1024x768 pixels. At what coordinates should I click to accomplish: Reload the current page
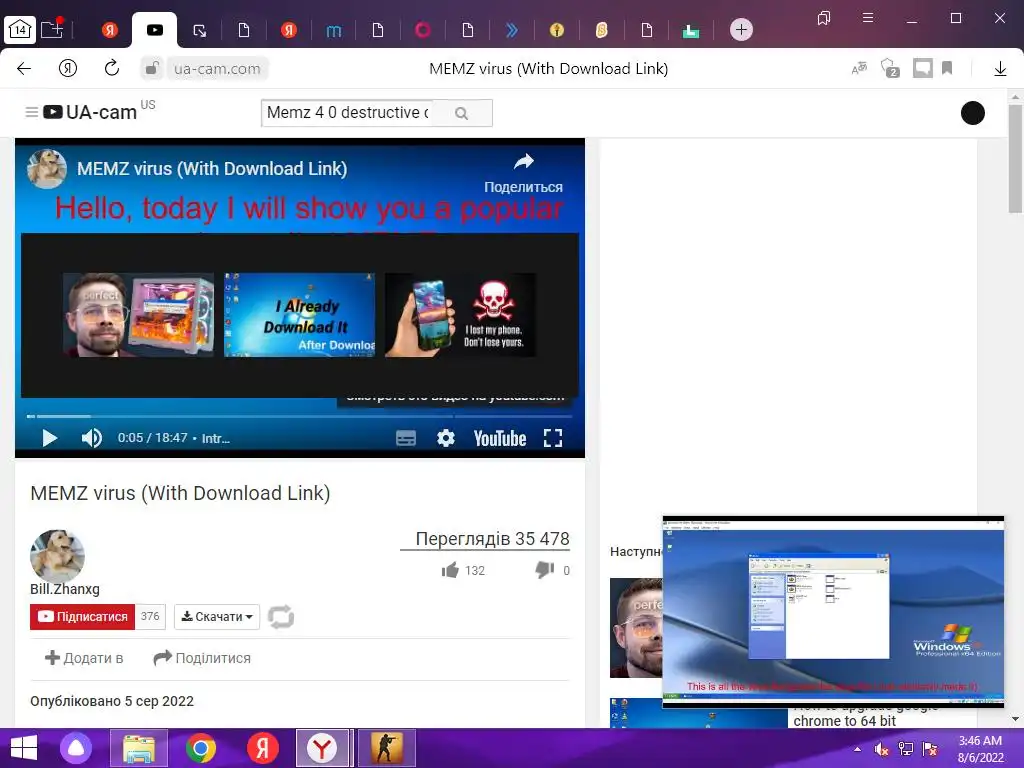[x=112, y=69]
